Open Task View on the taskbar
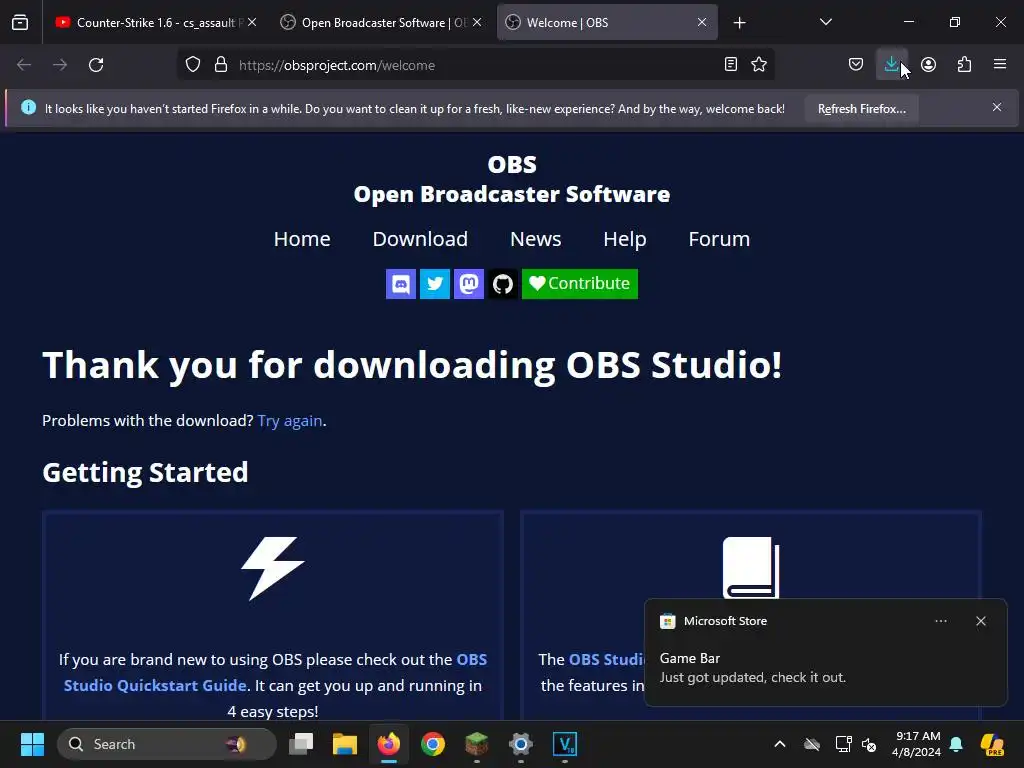The image size is (1024, 768). (301, 744)
